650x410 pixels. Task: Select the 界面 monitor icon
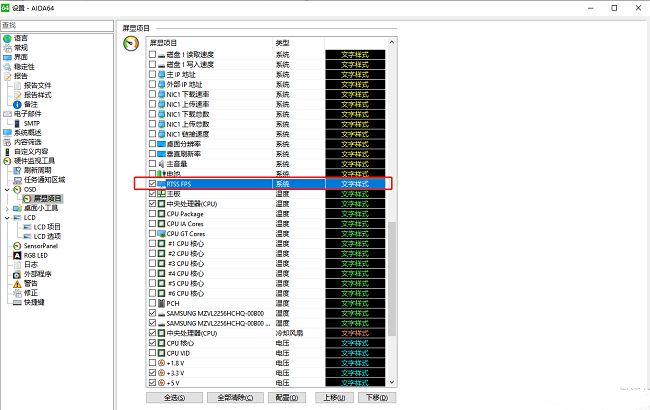pyautogui.click(x=7, y=57)
